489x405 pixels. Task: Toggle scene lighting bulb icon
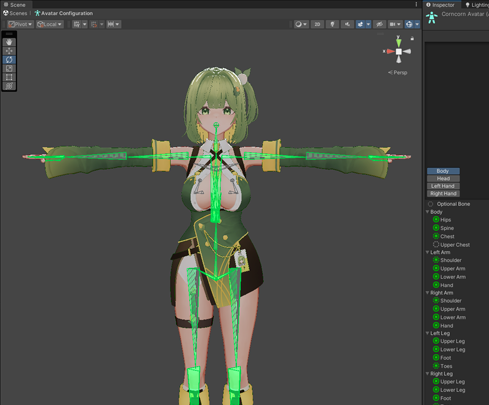[332, 24]
